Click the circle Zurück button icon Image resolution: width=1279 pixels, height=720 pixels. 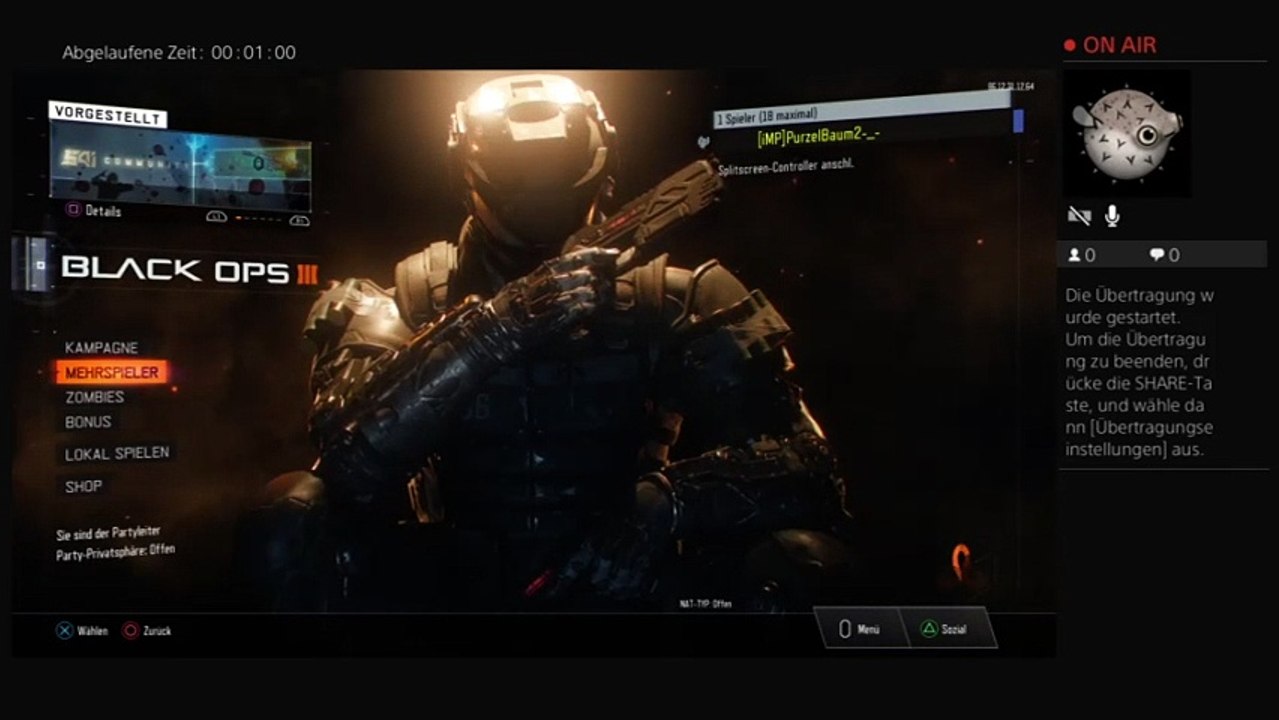pyautogui.click(x=130, y=631)
